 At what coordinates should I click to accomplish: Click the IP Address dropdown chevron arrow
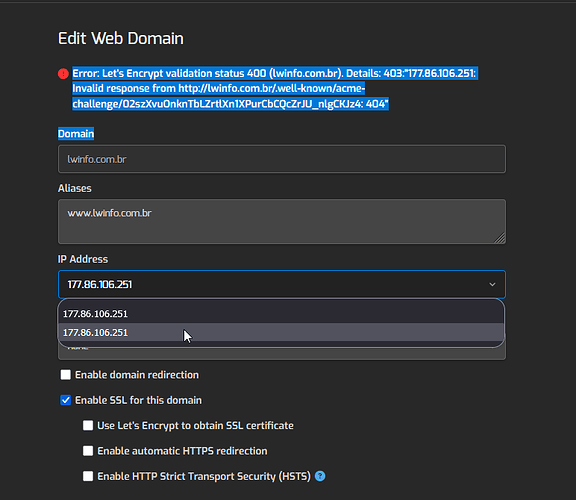coord(492,284)
